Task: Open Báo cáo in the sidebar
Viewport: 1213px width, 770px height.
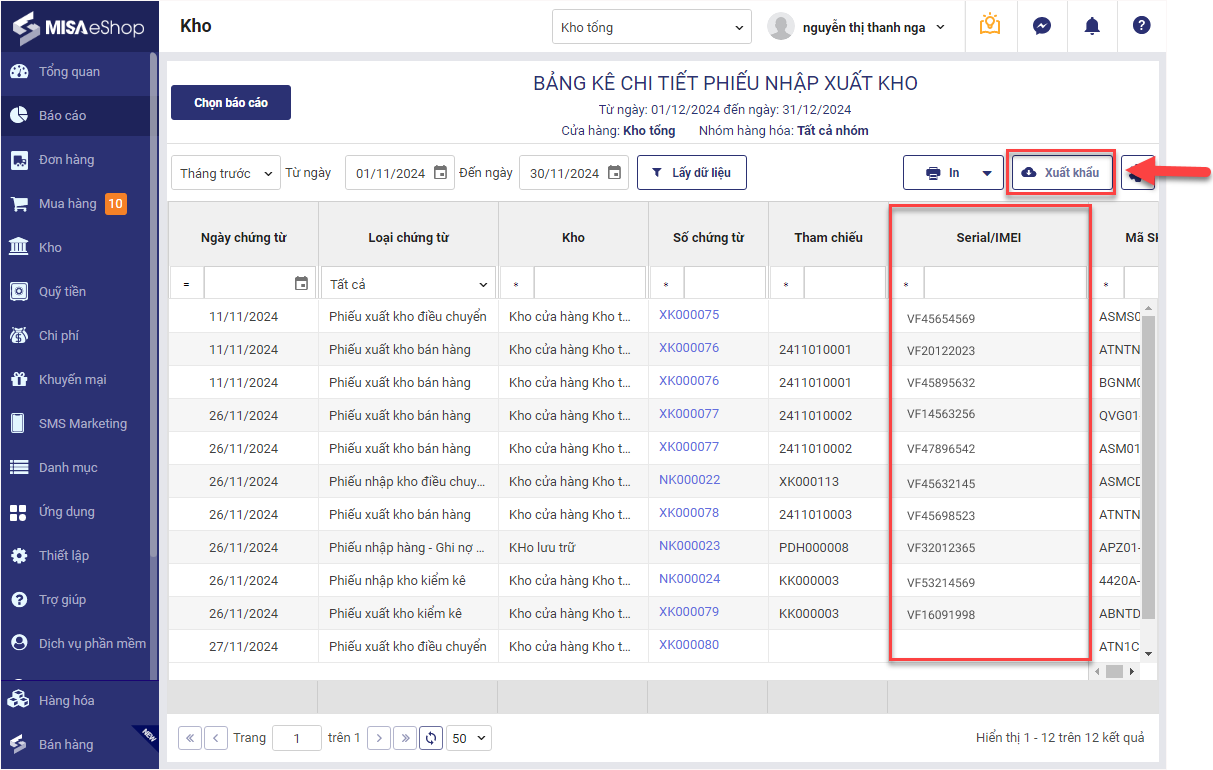Action: pyautogui.click(x=62, y=116)
